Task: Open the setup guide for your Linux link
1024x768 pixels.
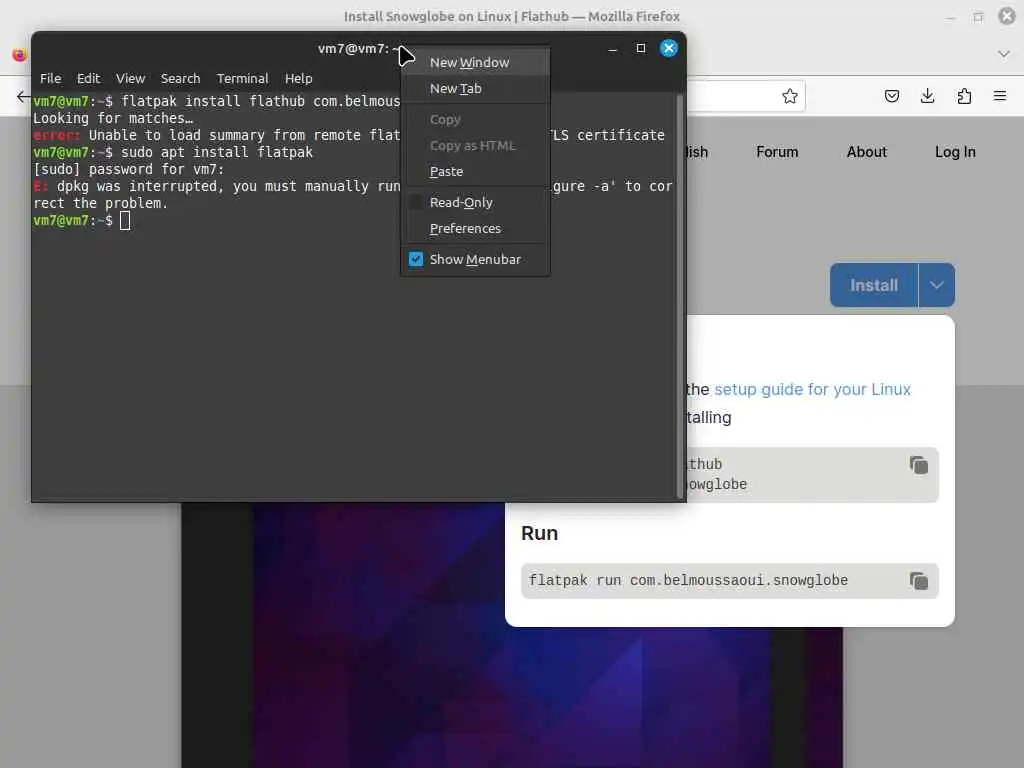Action: (812, 390)
